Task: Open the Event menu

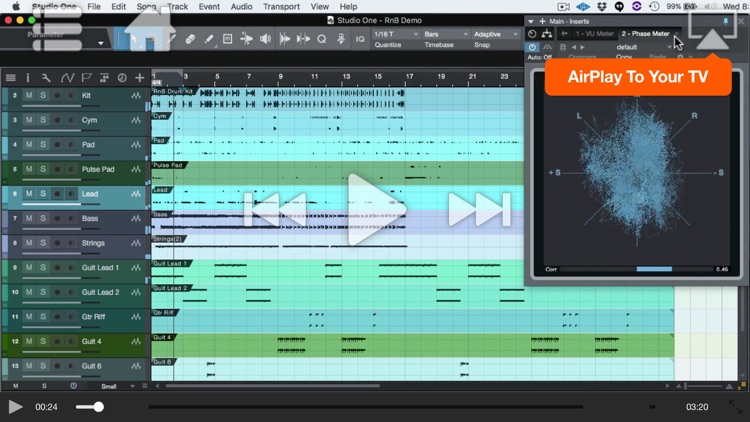Action: tap(209, 7)
